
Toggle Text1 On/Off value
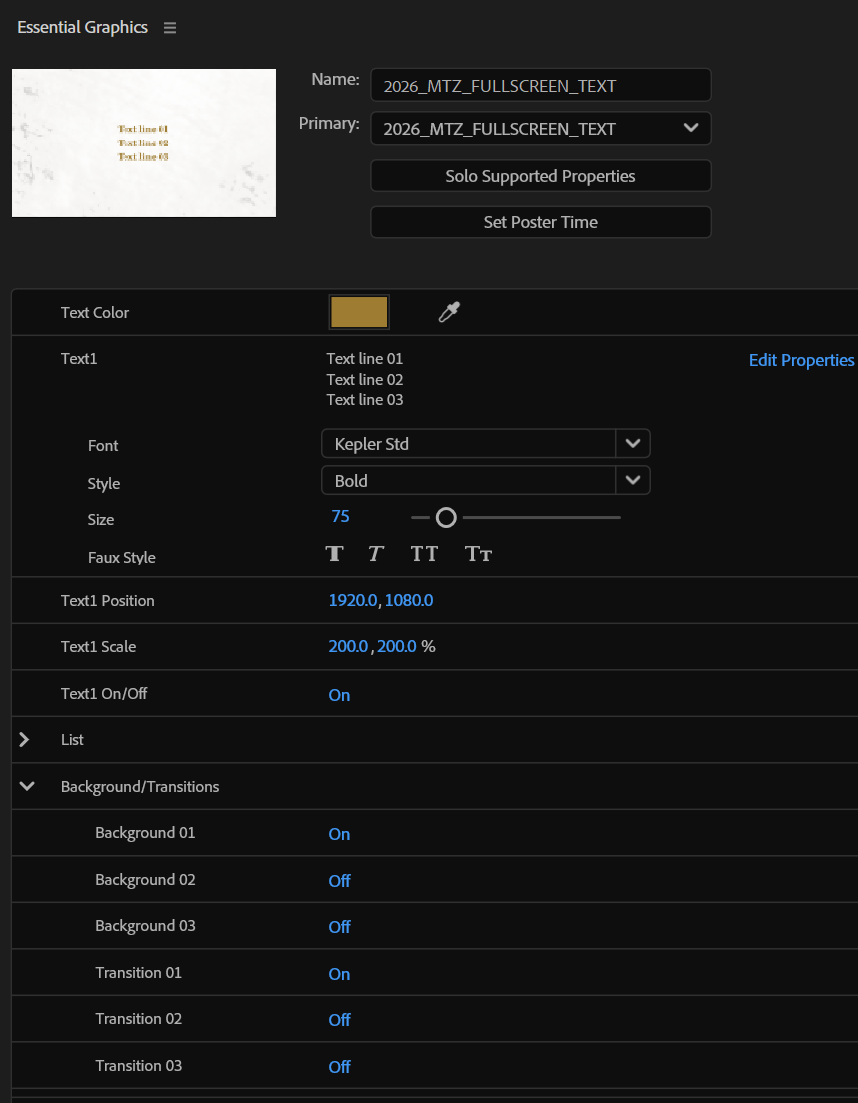339,695
